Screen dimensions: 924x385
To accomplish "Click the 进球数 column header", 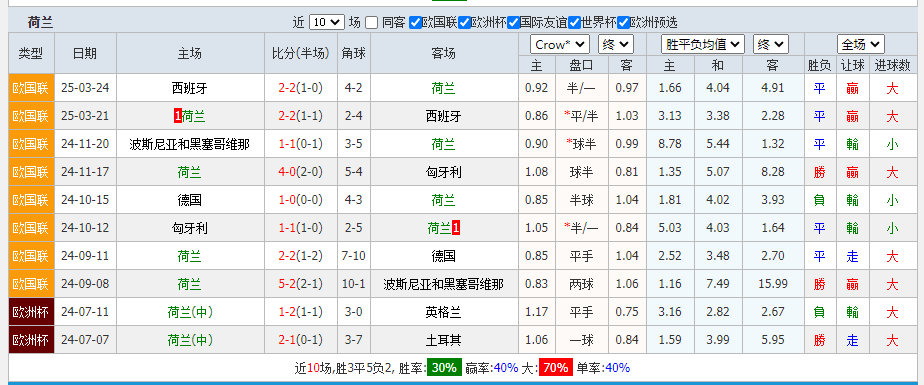I will (892, 65).
